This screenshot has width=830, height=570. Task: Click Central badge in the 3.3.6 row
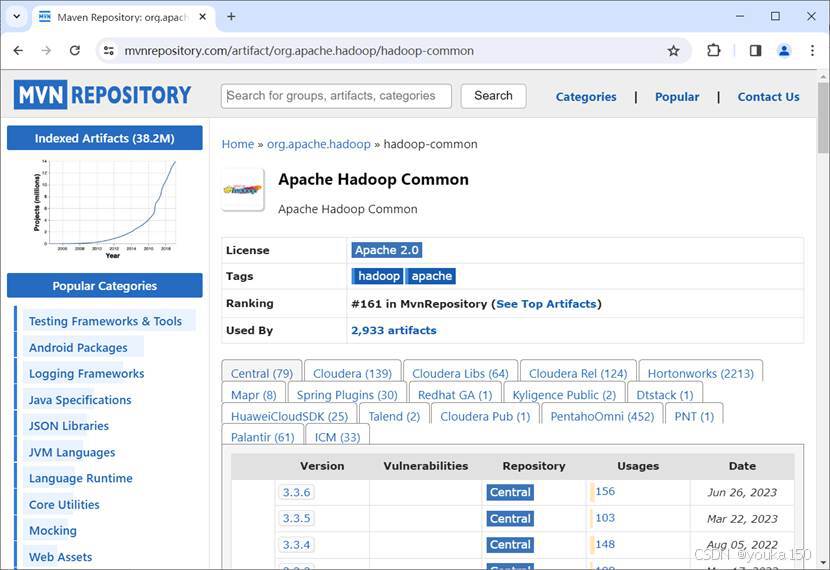point(510,492)
